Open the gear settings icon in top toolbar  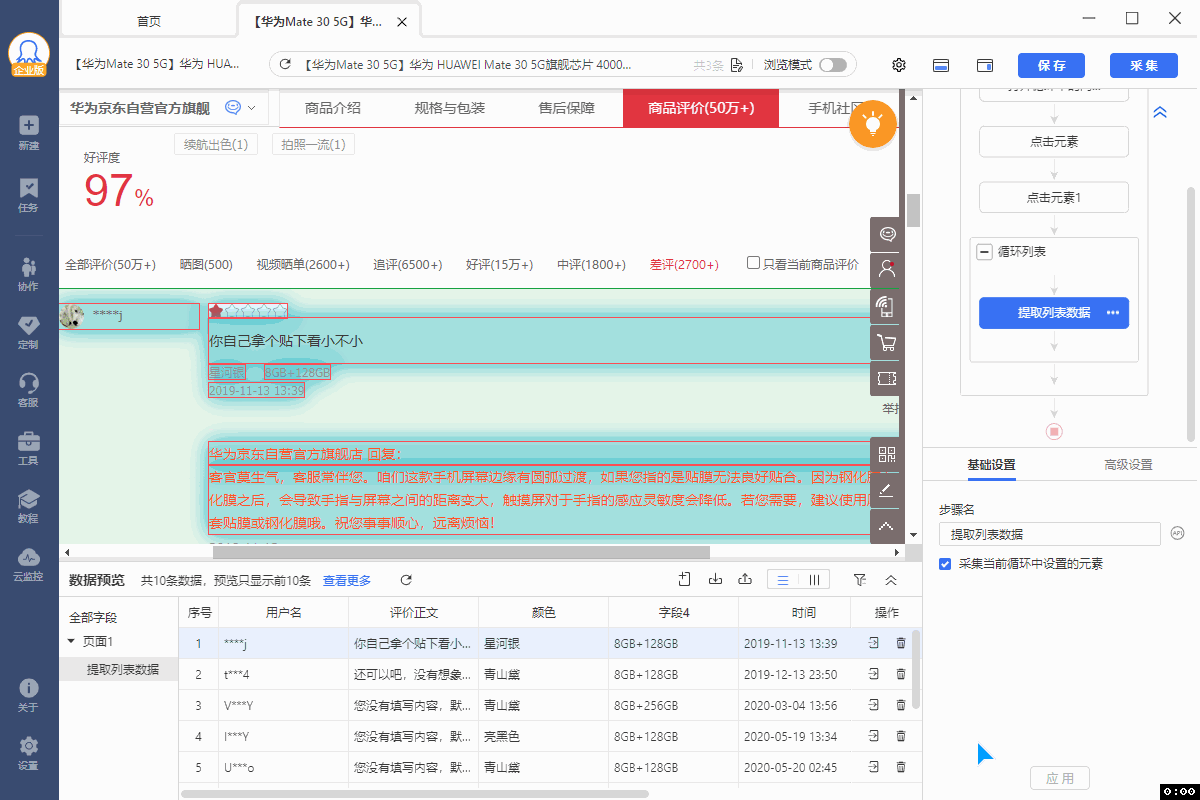point(899,65)
